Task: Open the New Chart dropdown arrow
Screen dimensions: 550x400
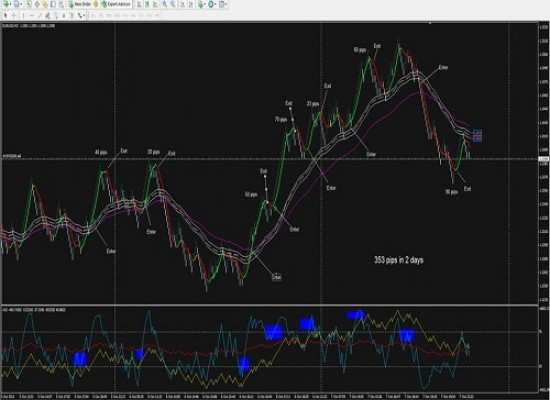Action: click(x=11, y=4)
